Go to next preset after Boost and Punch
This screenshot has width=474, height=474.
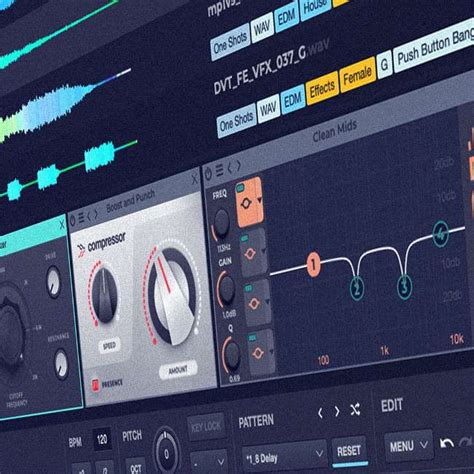click(96, 215)
